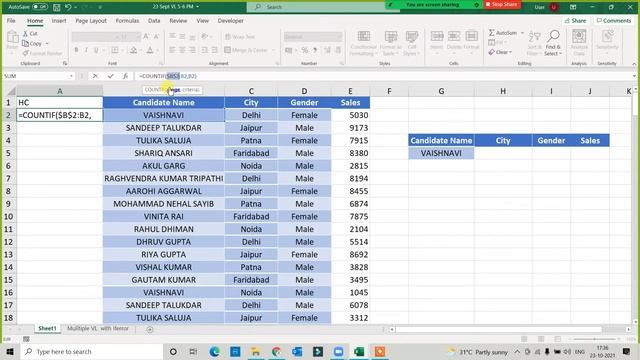640x360 pixels.
Task: Open Format as Table gallery
Action: point(391,43)
